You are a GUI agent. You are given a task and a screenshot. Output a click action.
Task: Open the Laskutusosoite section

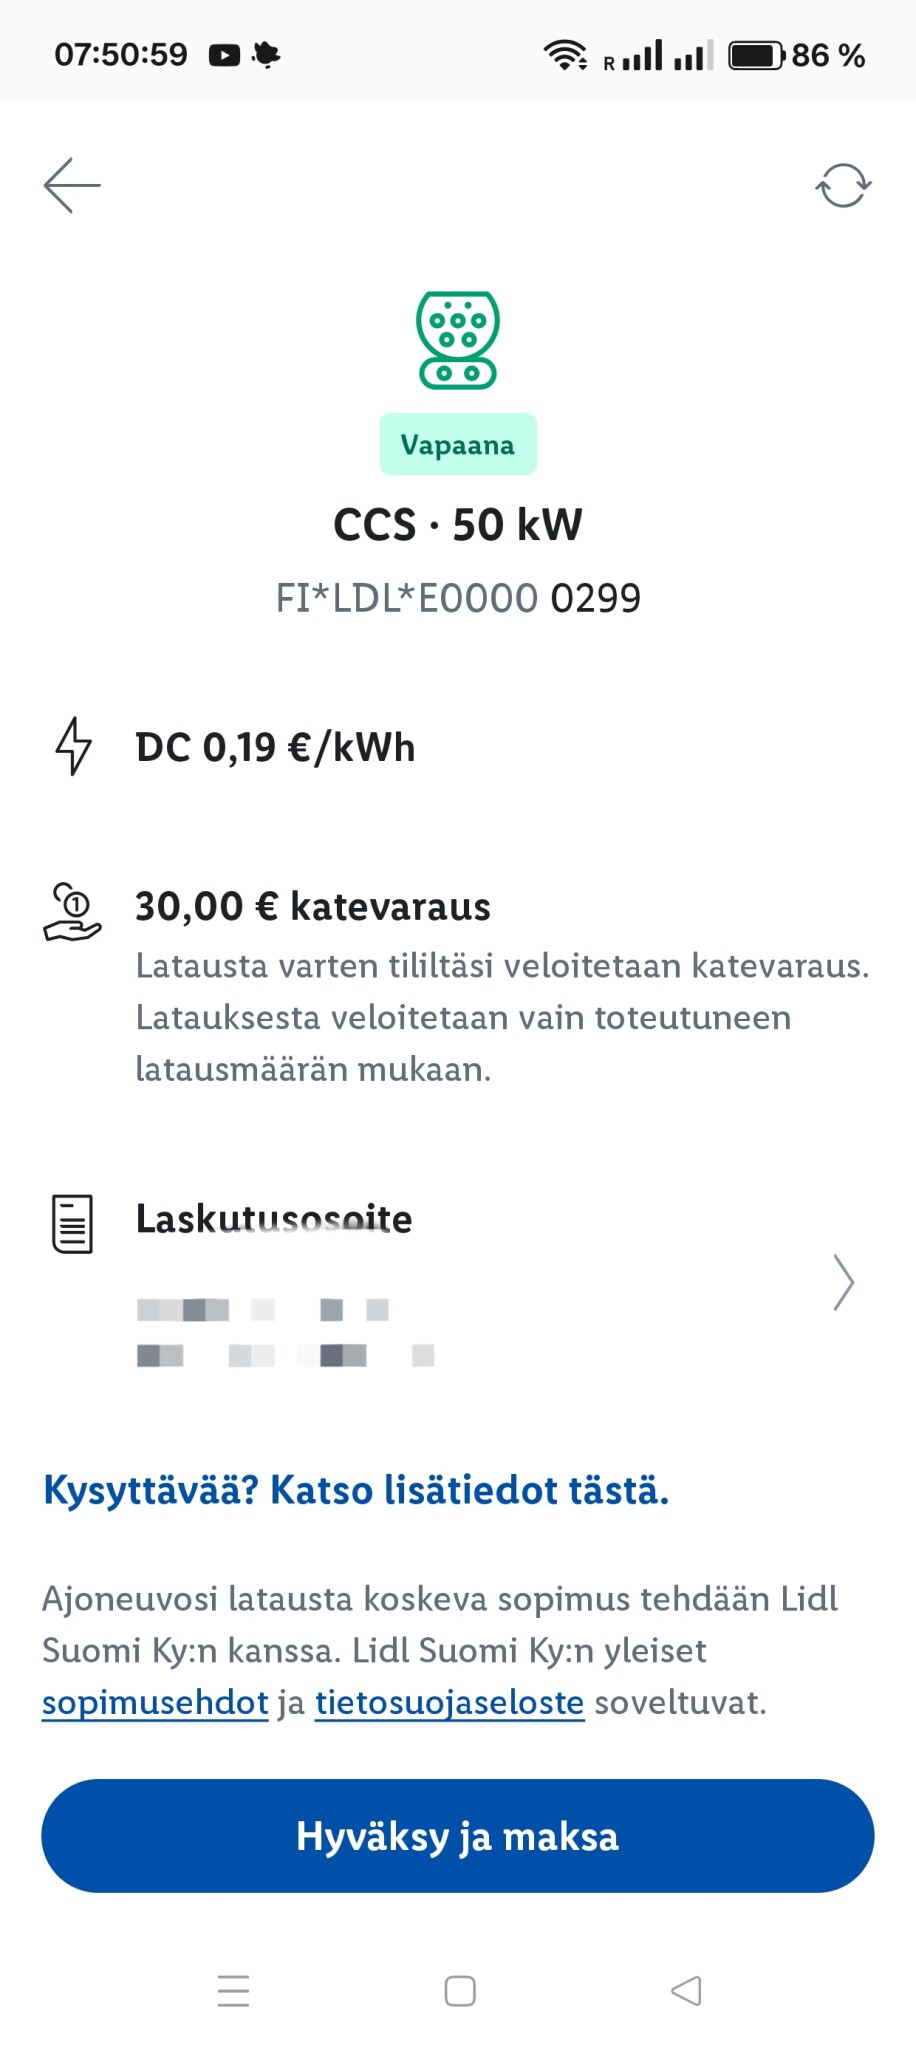tap(274, 1219)
